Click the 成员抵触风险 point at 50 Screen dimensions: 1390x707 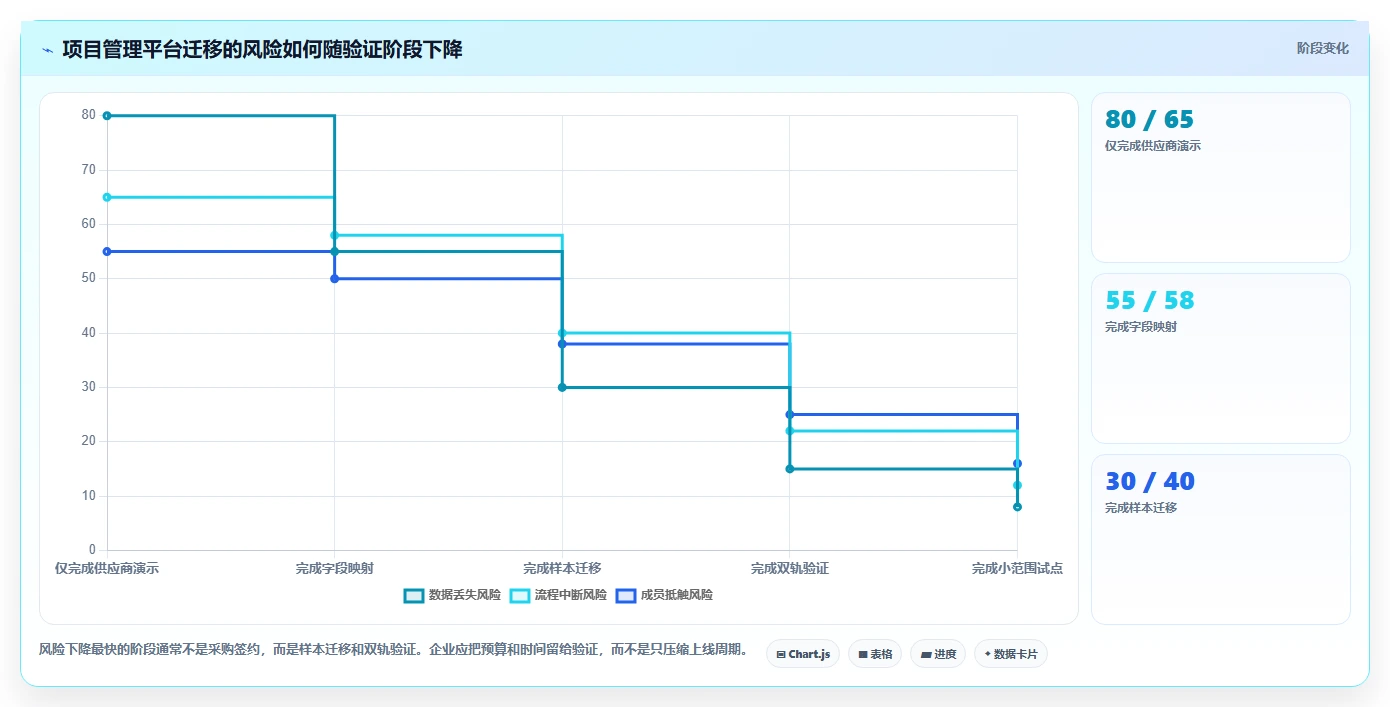click(334, 279)
